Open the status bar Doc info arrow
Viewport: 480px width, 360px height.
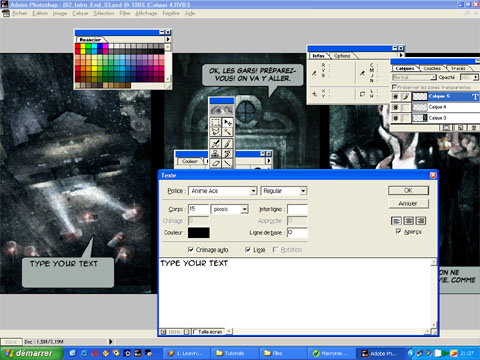click(110, 342)
